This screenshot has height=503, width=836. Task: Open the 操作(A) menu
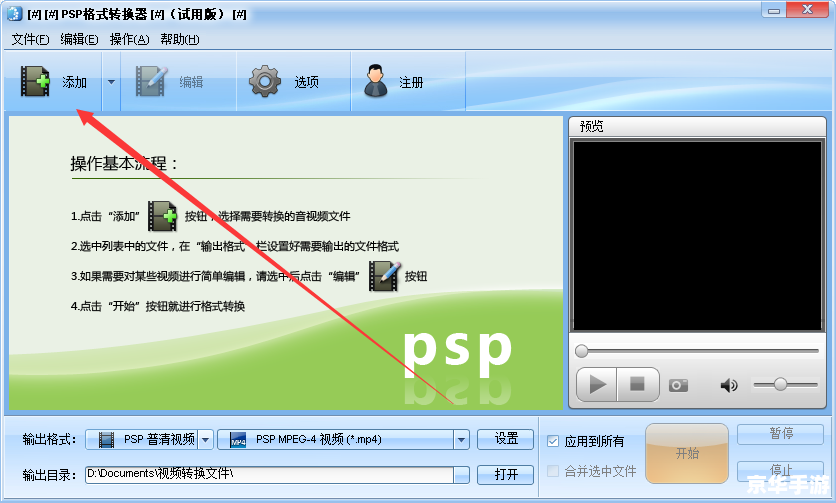click(130, 39)
